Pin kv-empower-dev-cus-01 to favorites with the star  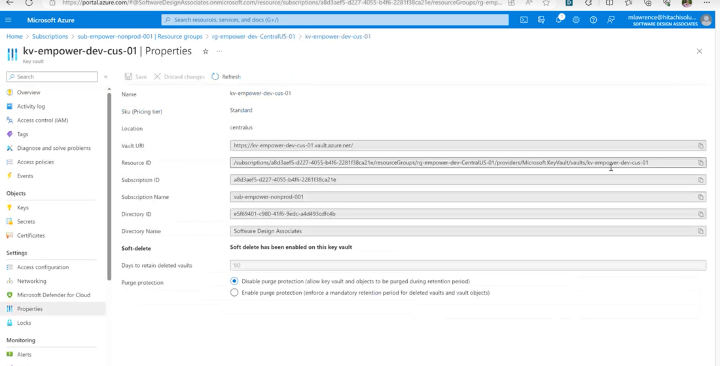(206, 51)
